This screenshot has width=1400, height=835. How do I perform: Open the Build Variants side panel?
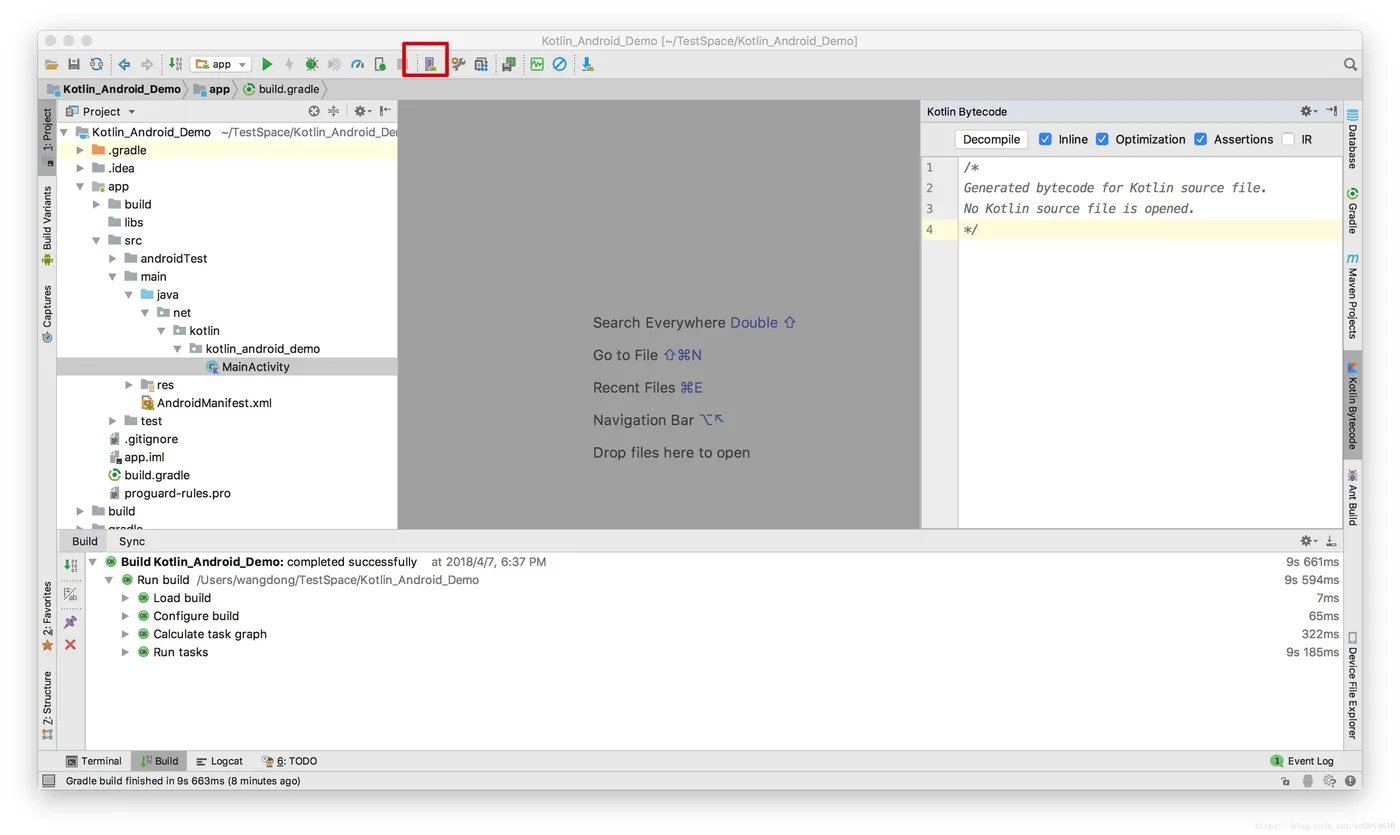click(47, 226)
